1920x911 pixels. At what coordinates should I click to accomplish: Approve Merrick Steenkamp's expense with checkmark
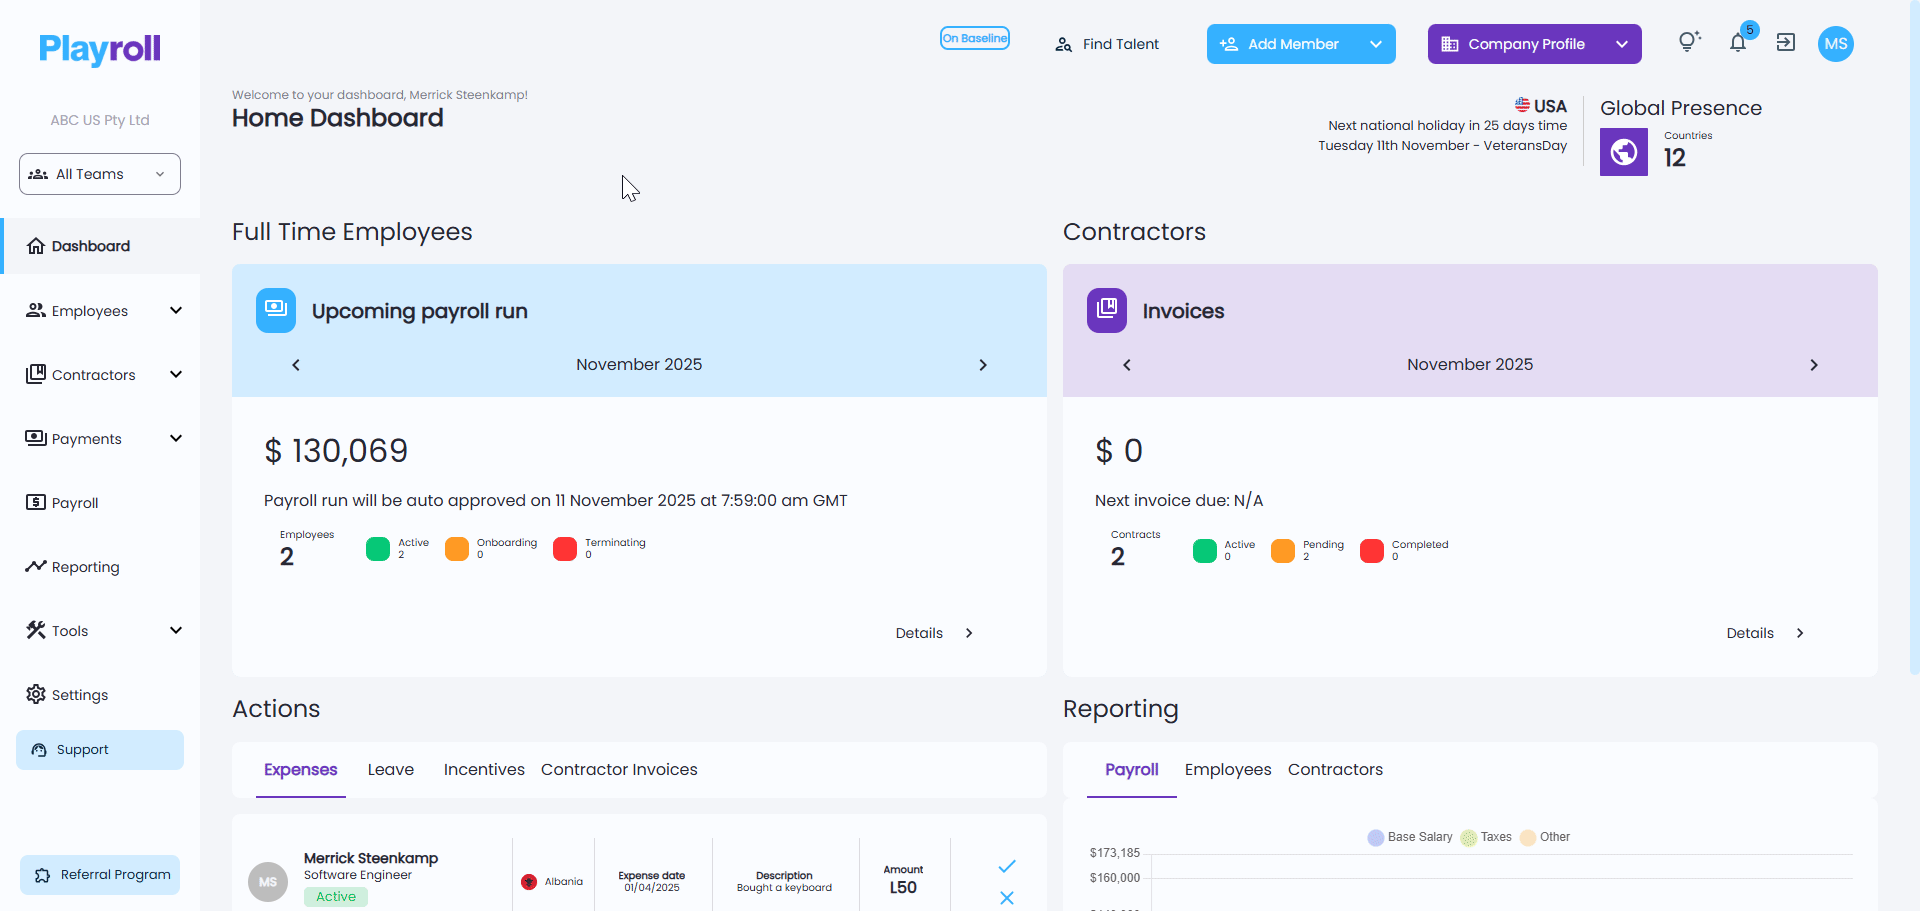pos(1007,866)
